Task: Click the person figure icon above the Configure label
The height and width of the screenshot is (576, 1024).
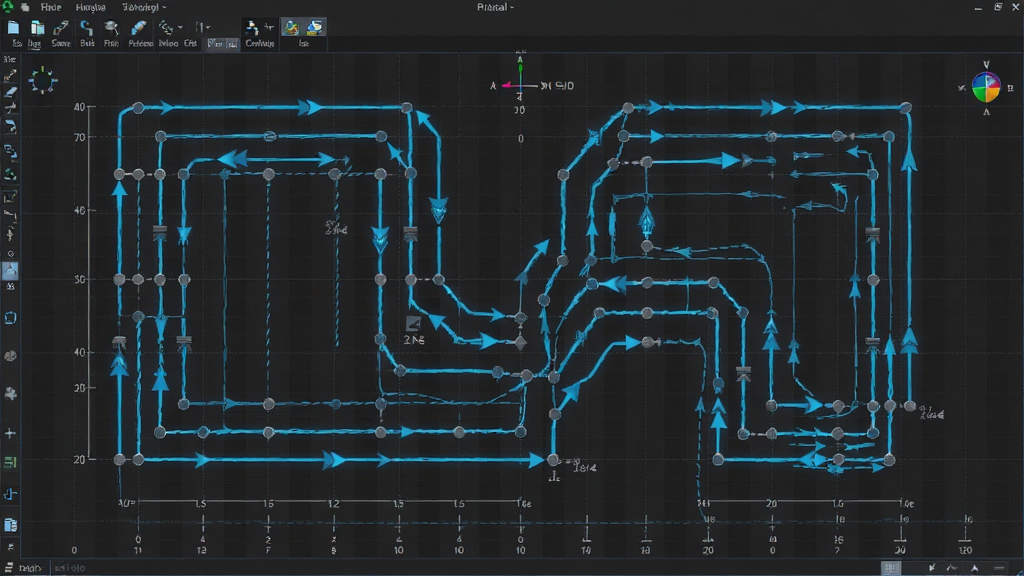Action: (x=251, y=27)
